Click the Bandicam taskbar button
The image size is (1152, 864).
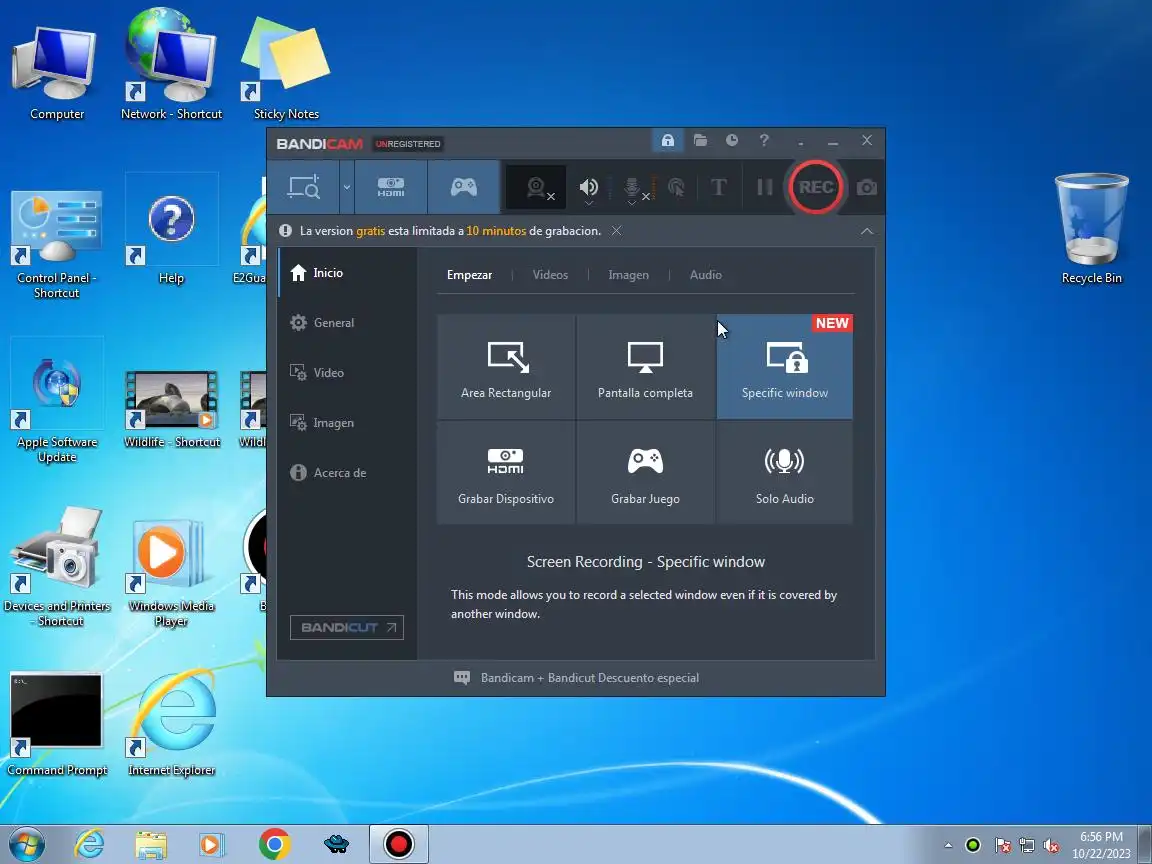398,845
